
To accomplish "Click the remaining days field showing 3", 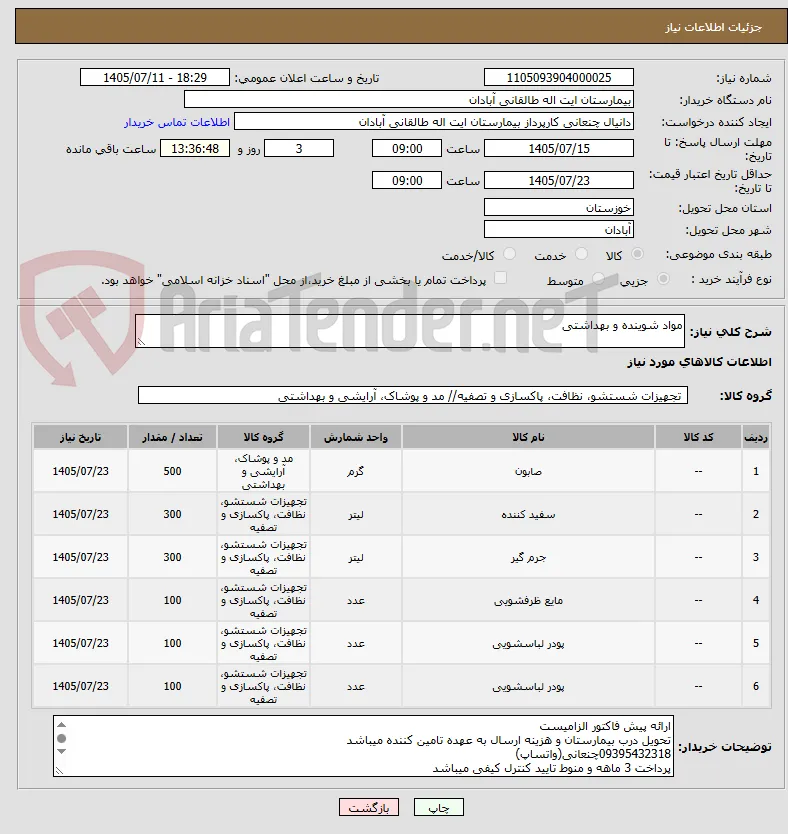I will 299,148.
